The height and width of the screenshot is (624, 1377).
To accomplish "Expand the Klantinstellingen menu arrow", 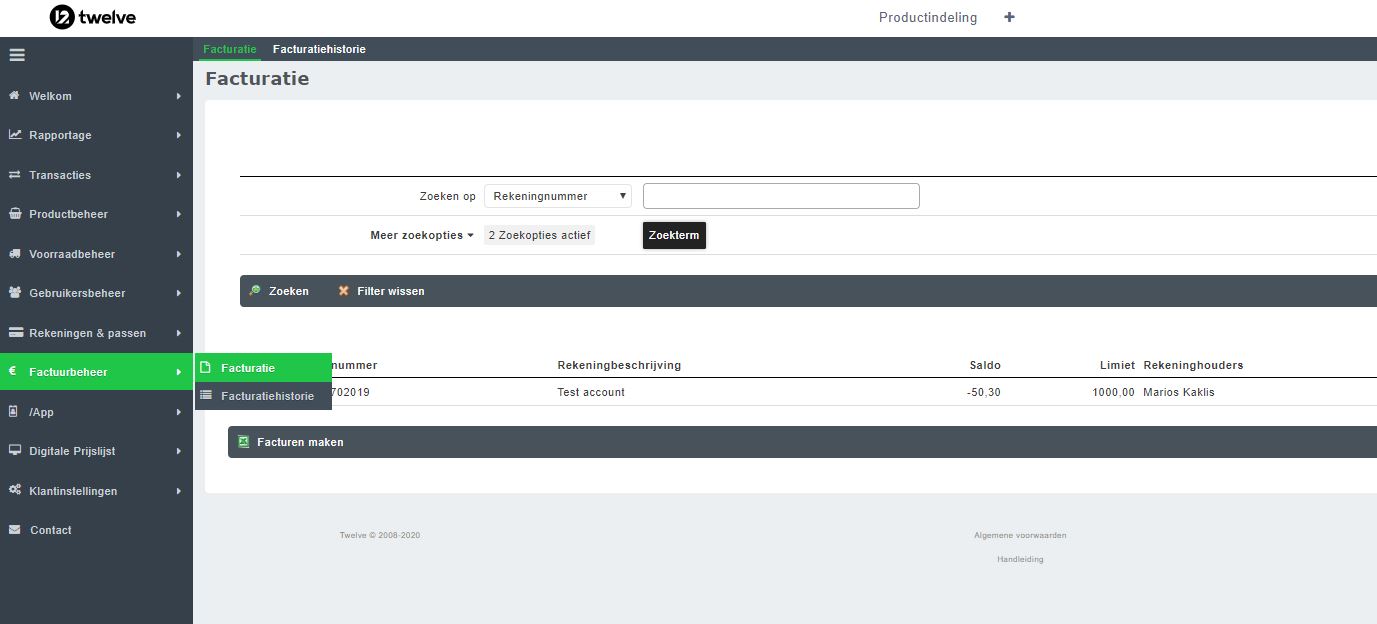I will pyautogui.click(x=179, y=491).
